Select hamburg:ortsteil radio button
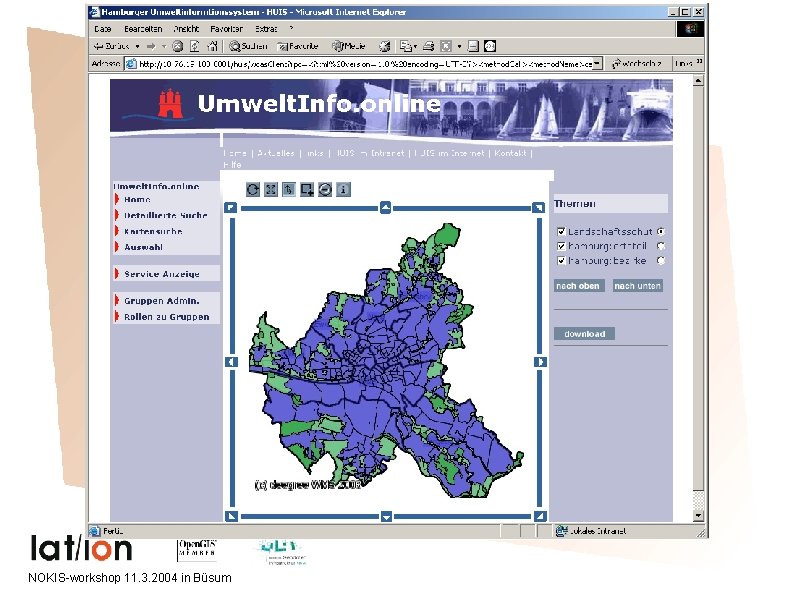 pyautogui.click(x=661, y=246)
